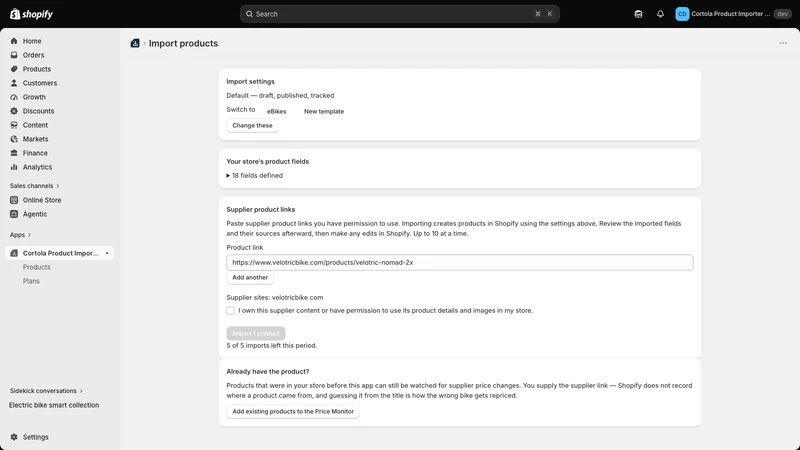
Task: Switch to the eBikes template
Action: click(277, 111)
